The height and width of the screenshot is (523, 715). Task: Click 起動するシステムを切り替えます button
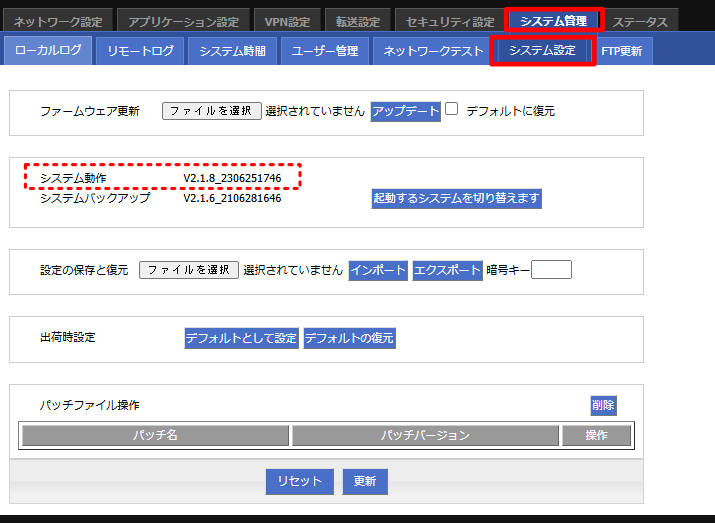pyautogui.click(x=456, y=198)
